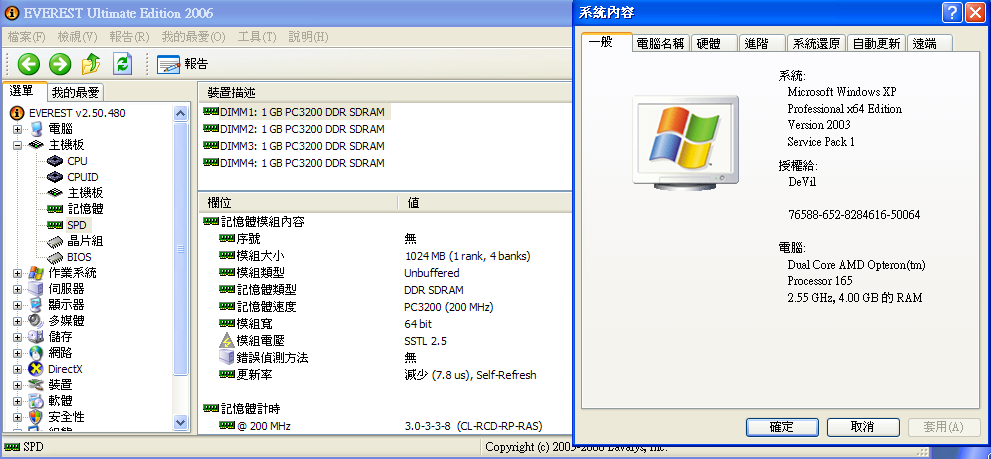The width and height of the screenshot is (991, 459).
Task: Select CPUID node in the sidebar
Action: click(x=82, y=177)
